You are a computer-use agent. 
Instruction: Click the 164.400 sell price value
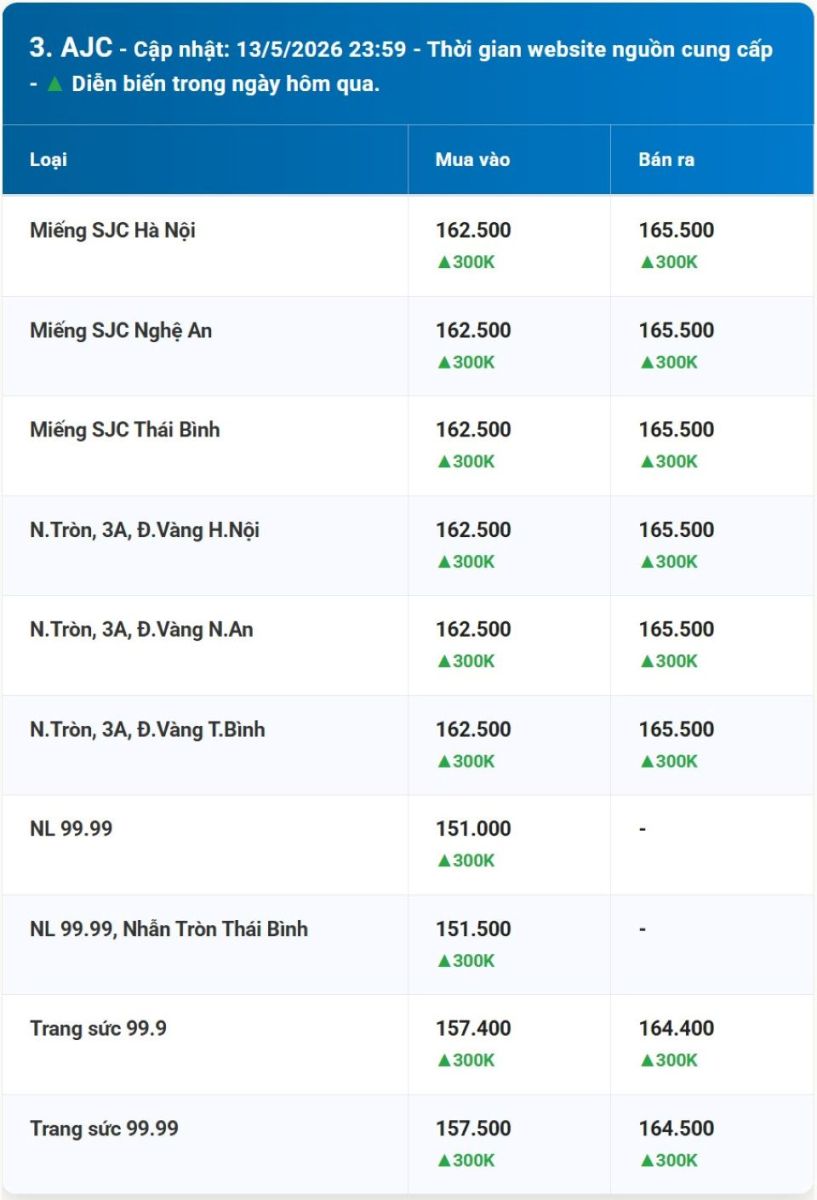coord(677,1028)
